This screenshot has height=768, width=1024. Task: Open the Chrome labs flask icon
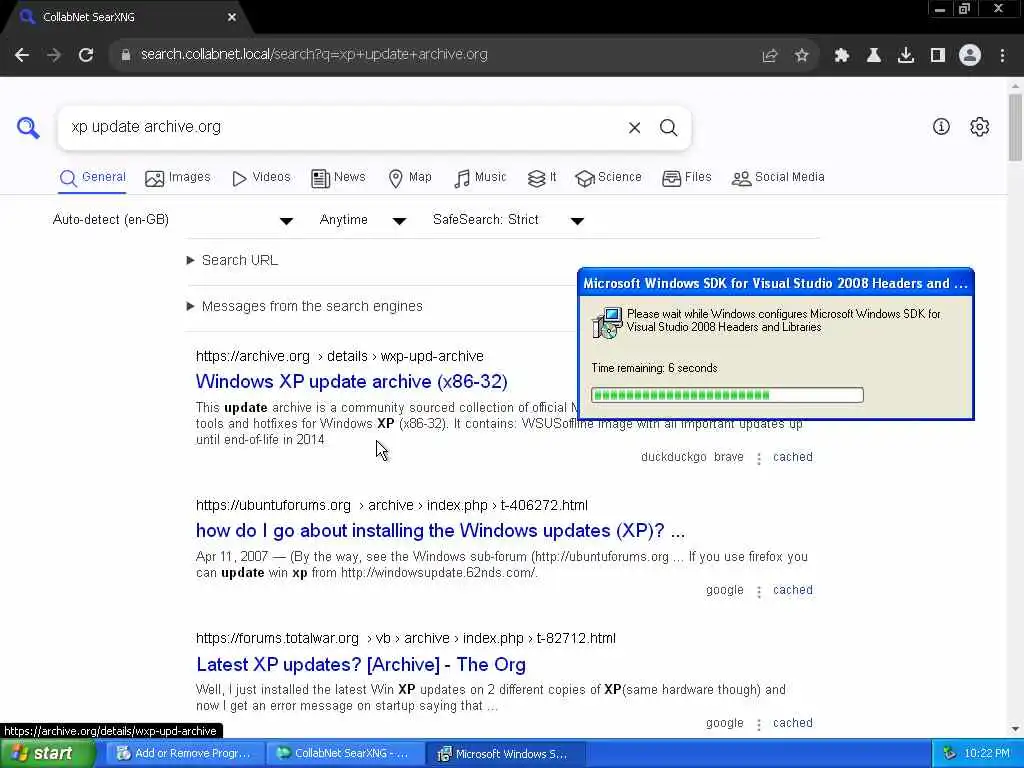point(873,56)
